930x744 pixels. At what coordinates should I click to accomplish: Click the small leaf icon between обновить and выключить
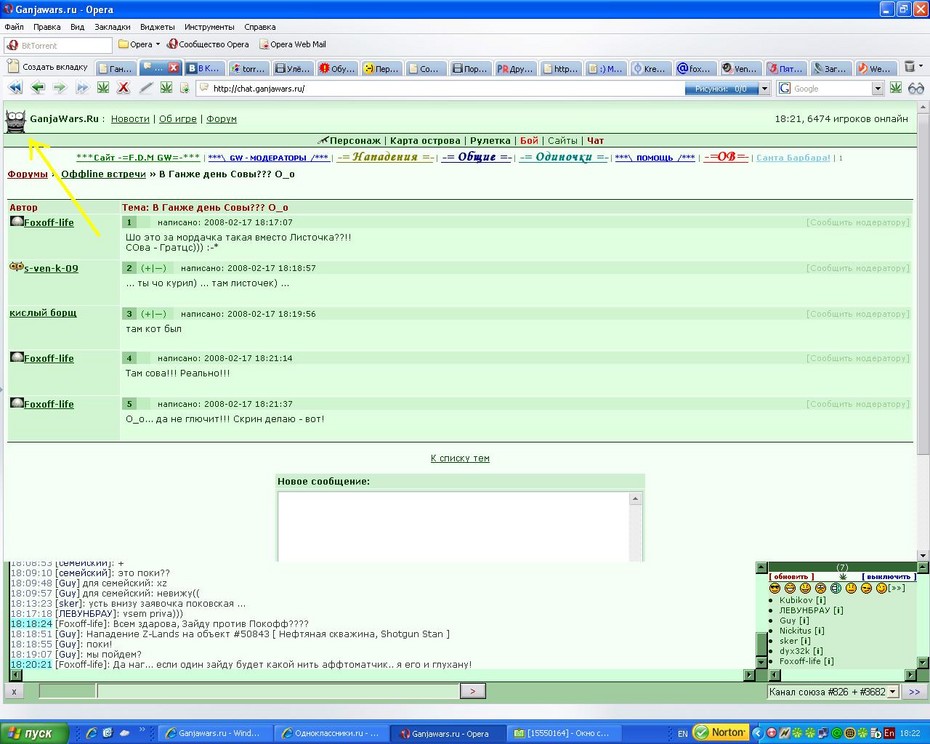[843, 576]
